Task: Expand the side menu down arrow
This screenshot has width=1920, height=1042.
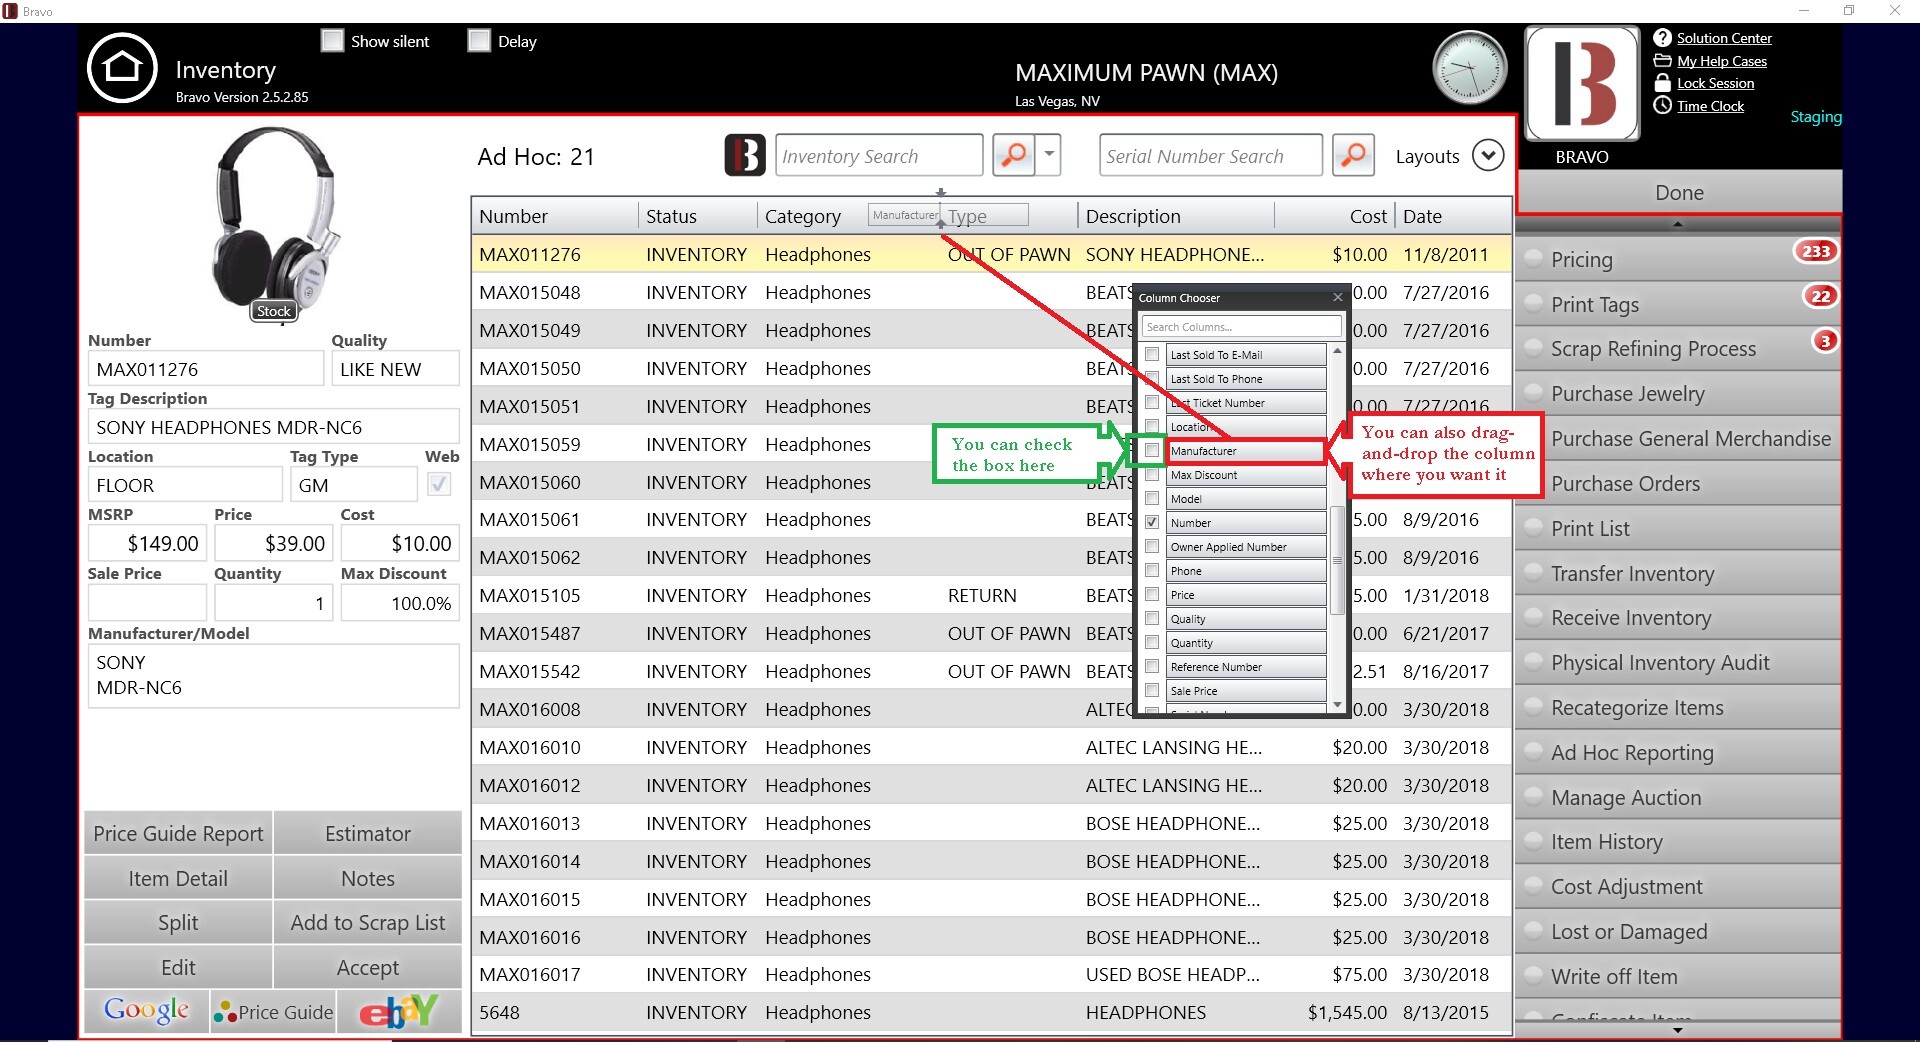Action: (1678, 1030)
